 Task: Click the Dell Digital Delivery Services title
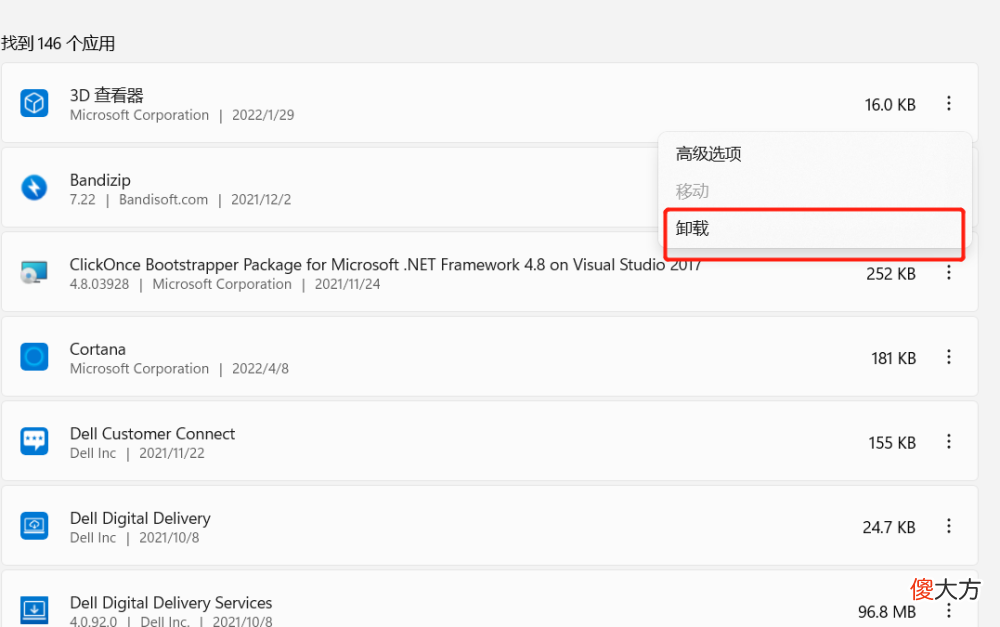pyautogui.click(x=171, y=603)
